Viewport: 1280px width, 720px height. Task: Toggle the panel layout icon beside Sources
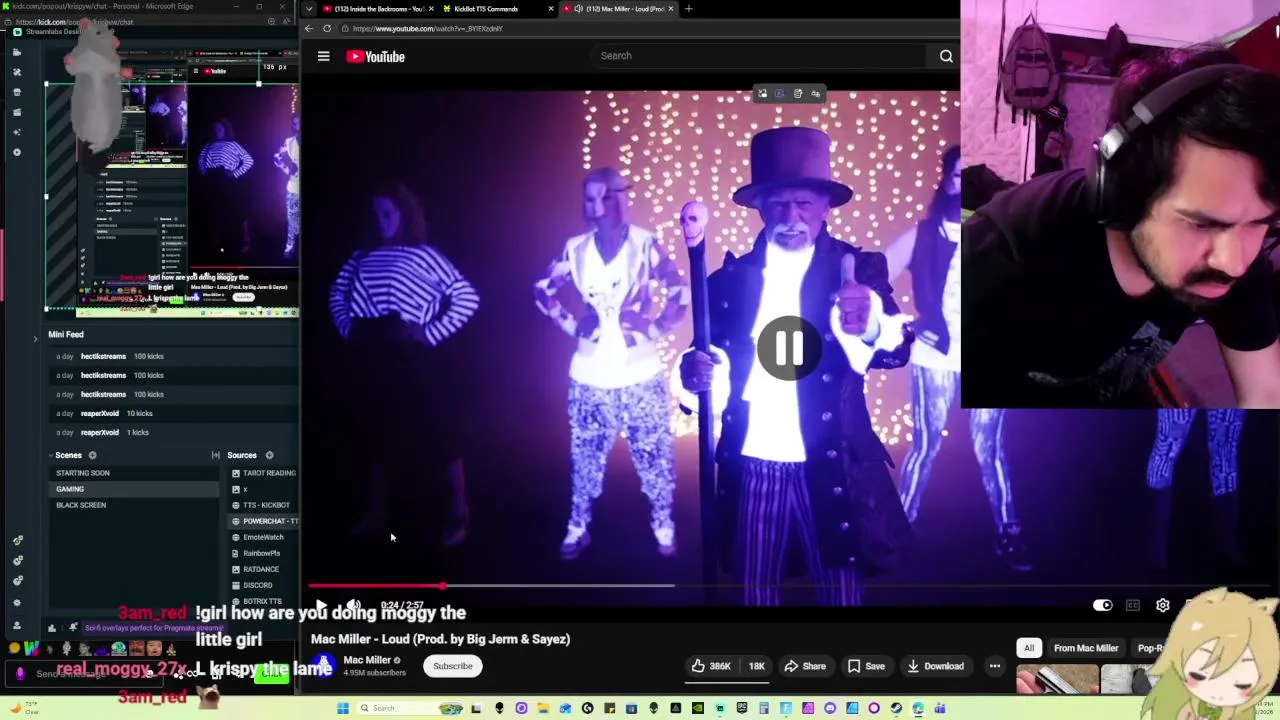click(x=215, y=455)
